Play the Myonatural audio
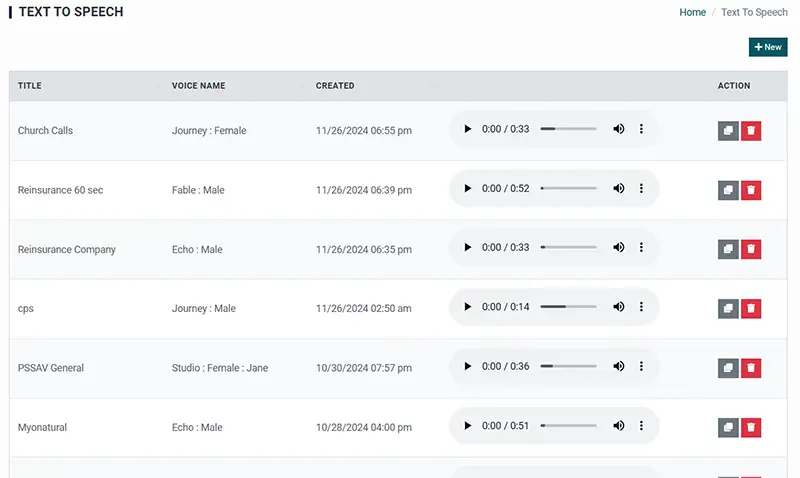The width and height of the screenshot is (800, 478). [467, 425]
